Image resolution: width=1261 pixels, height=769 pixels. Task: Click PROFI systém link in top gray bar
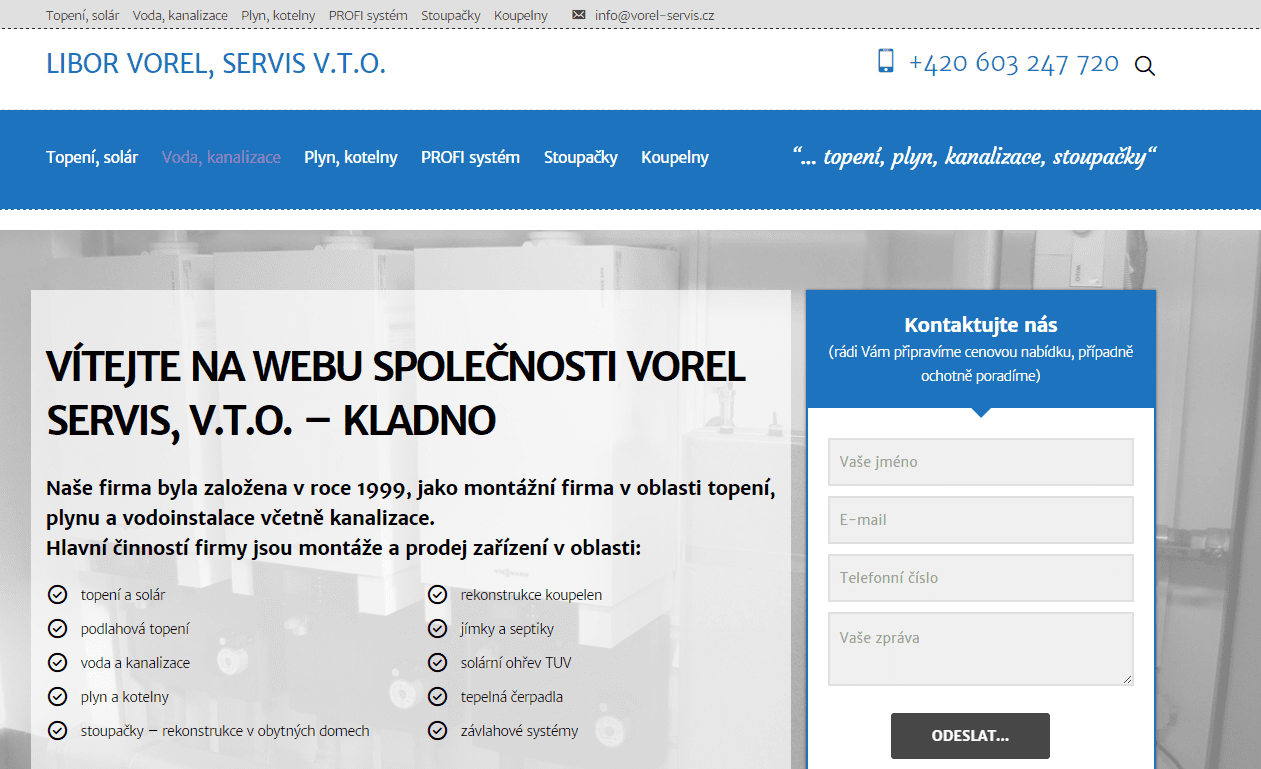[x=368, y=16]
